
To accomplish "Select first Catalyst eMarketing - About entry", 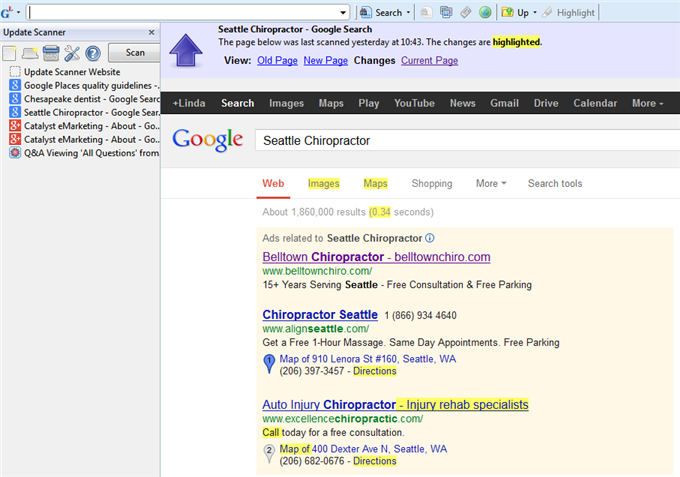I will click(x=84, y=126).
